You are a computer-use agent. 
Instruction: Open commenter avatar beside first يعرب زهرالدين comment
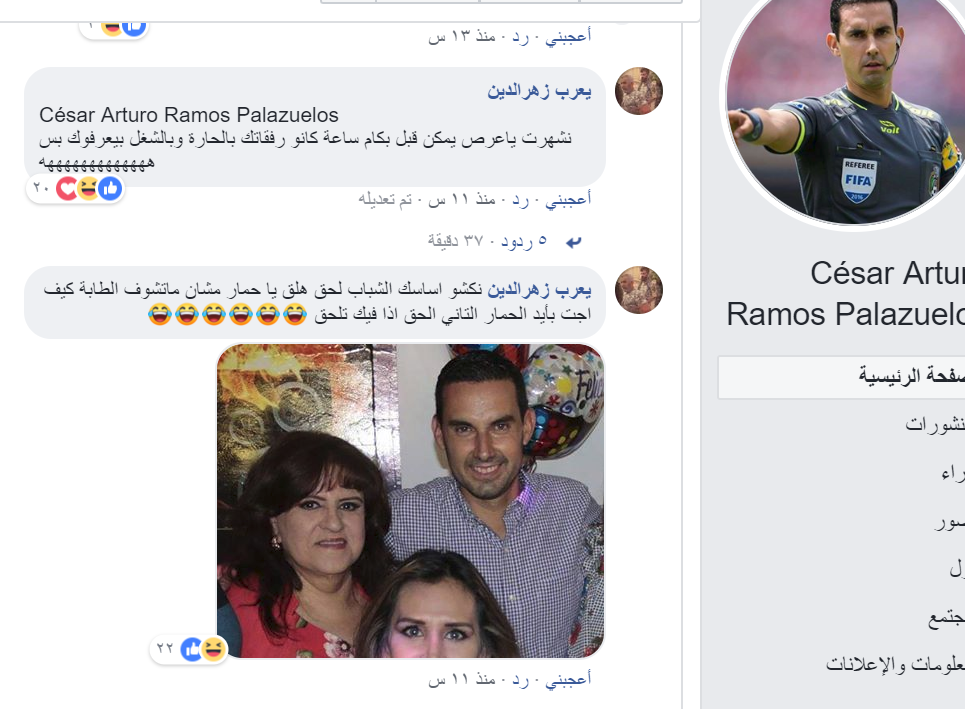pyautogui.click(x=639, y=91)
